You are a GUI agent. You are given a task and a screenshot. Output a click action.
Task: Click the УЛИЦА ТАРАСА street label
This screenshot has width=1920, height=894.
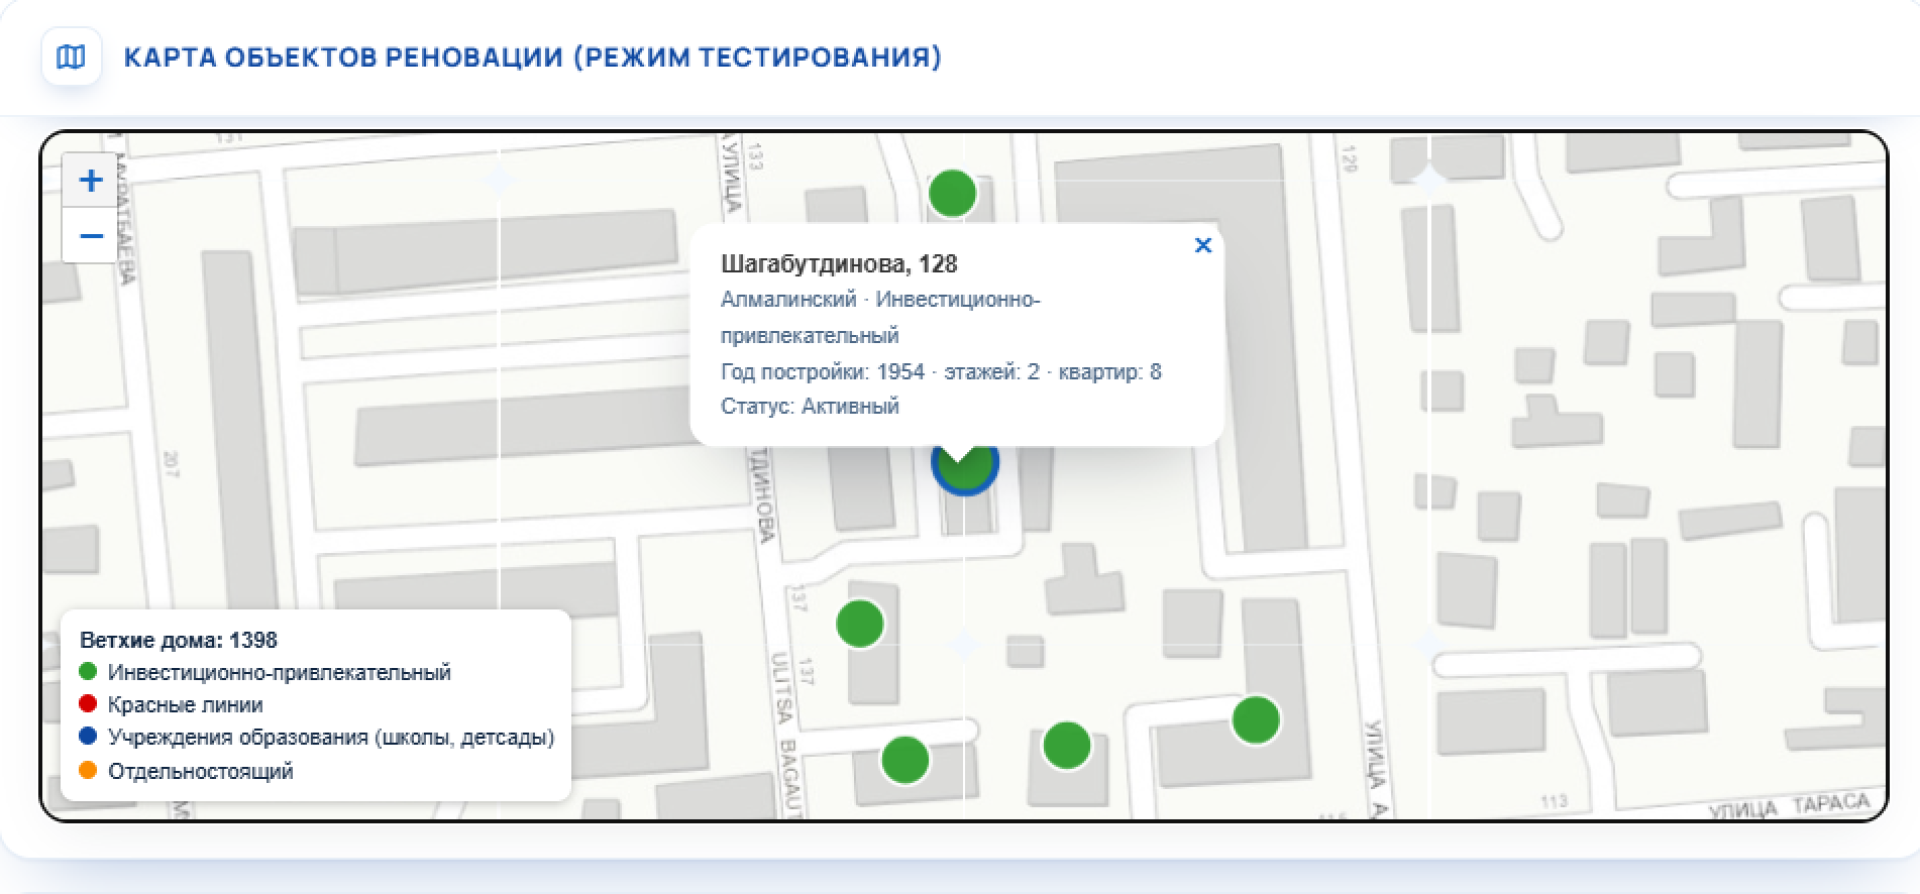[x=1790, y=806]
